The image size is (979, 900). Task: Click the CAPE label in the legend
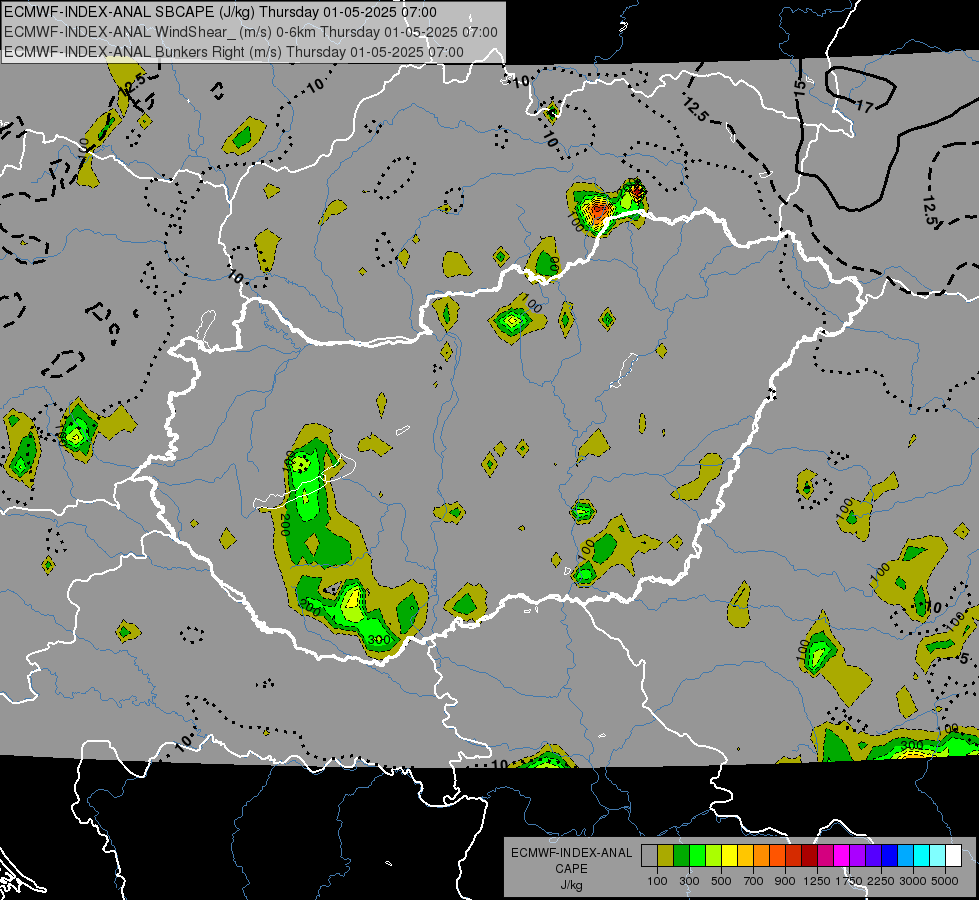pyautogui.click(x=571, y=869)
